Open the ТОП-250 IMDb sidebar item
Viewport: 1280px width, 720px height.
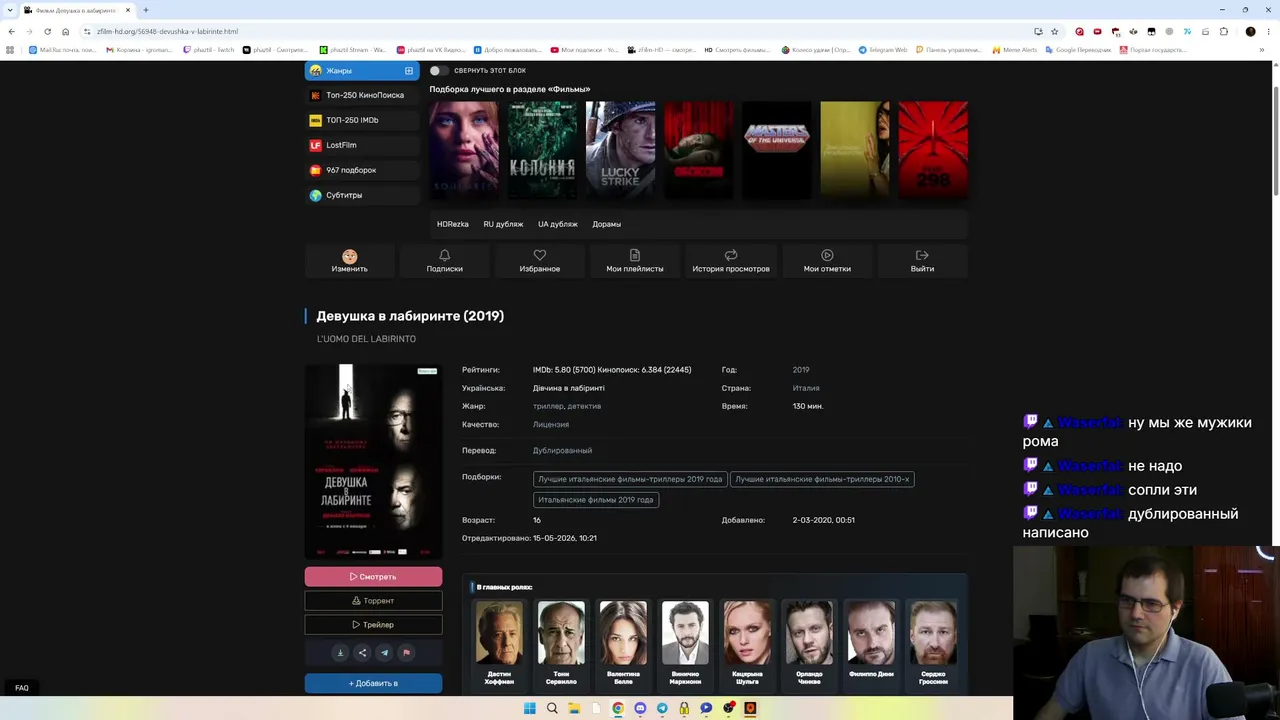coord(362,120)
